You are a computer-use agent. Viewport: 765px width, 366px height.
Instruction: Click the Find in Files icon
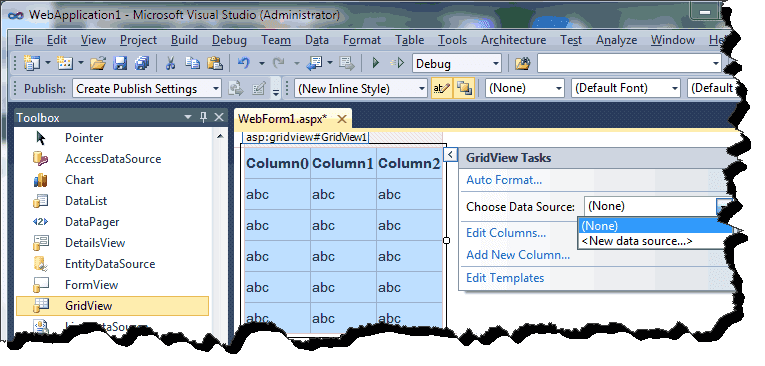coord(523,63)
